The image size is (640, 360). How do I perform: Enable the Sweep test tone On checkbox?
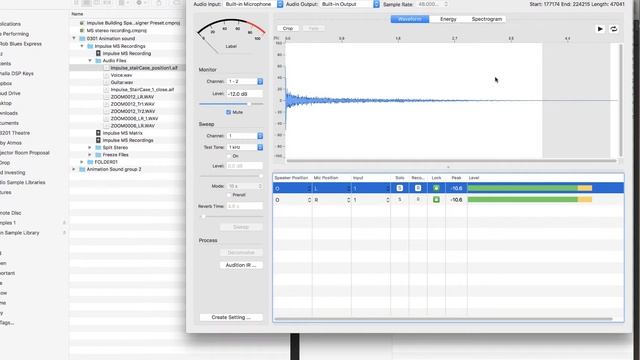pyautogui.click(x=229, y=156)
